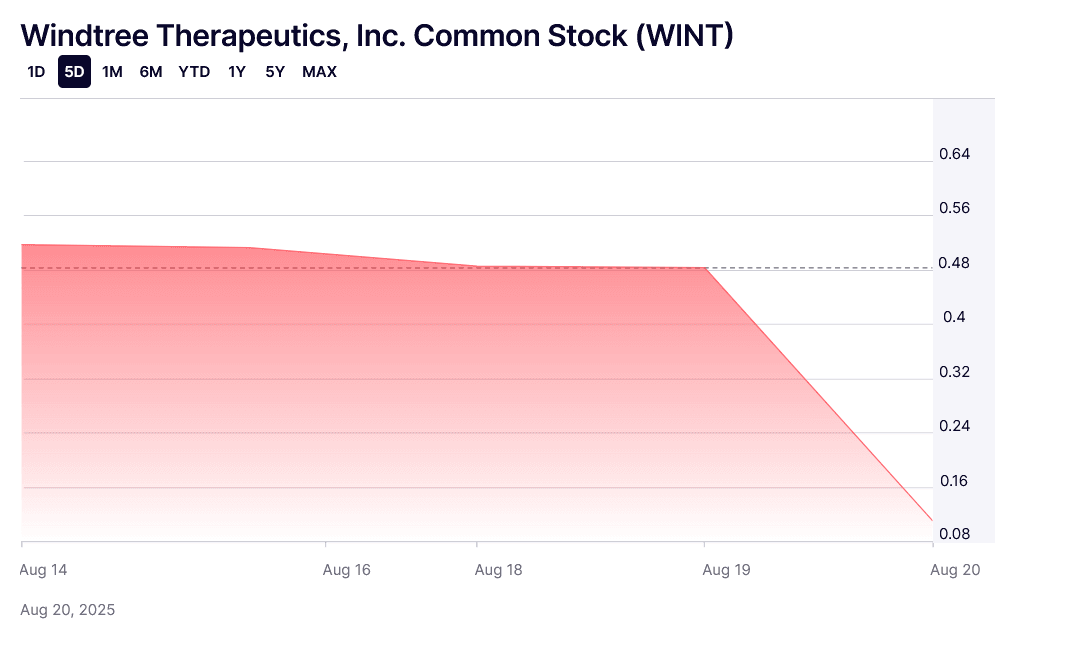The image size is (1091, 645).
Task: Click the Aug 18 x-axis label
Action: [498, 570]
